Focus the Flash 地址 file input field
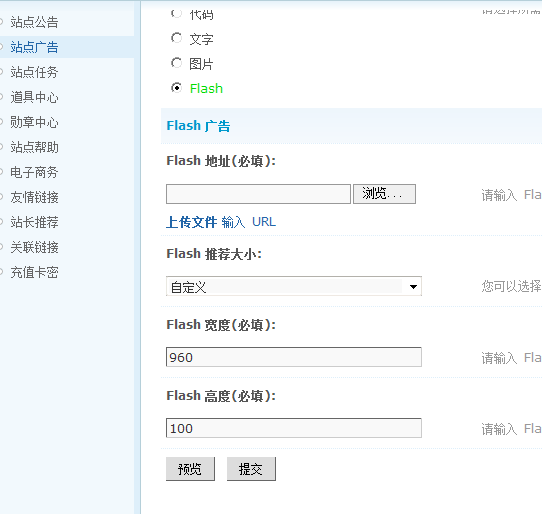The image size is (542, 514). pos(258,194)
